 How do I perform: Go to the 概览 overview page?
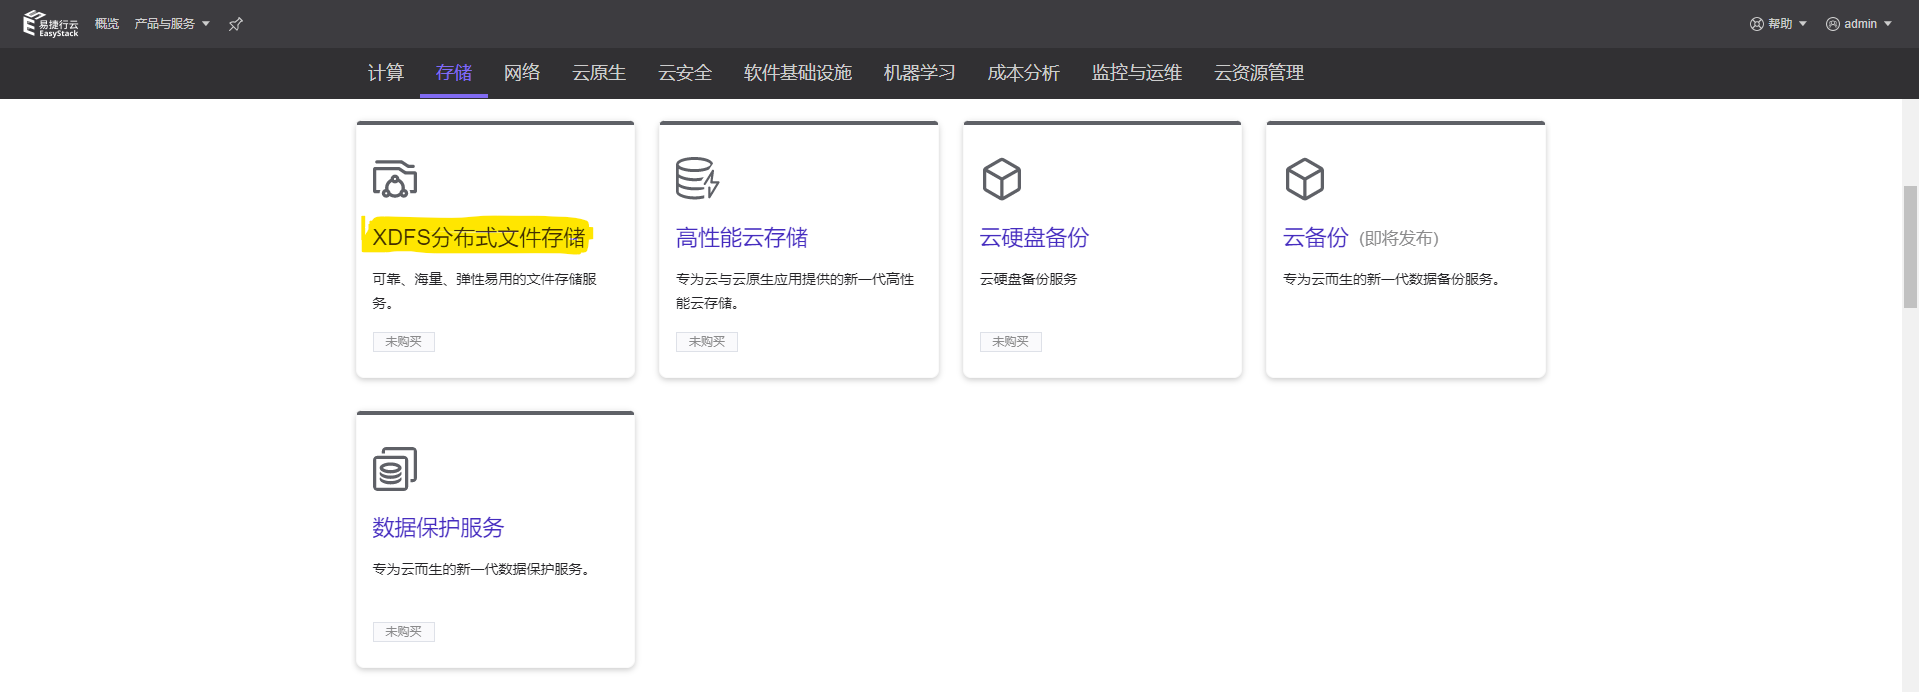pyautogui.click(x=107, y=24)
